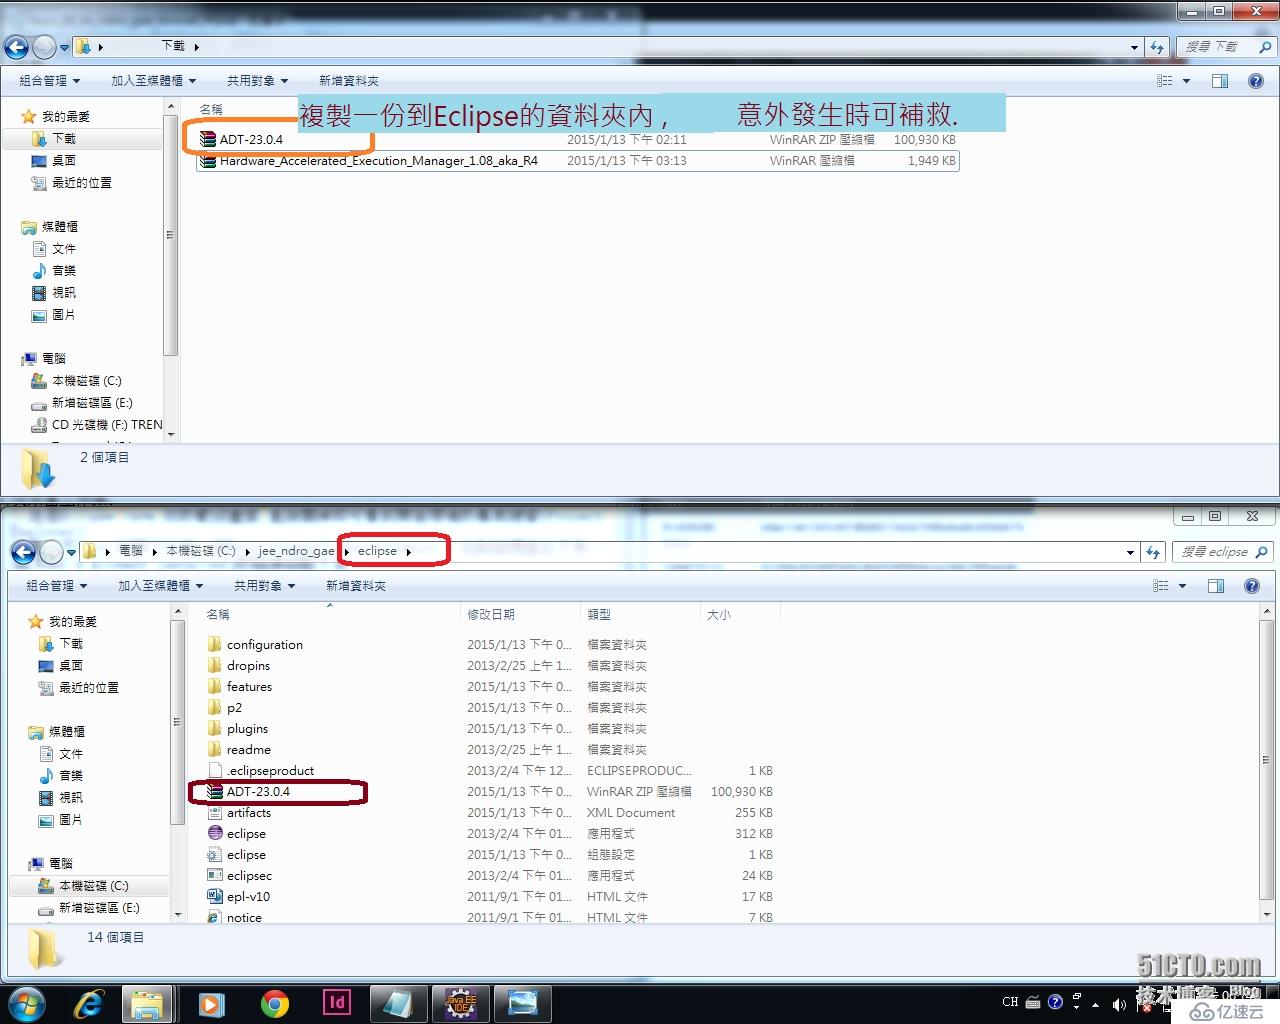Select the artifacts XML document

[x=249, y=813]
